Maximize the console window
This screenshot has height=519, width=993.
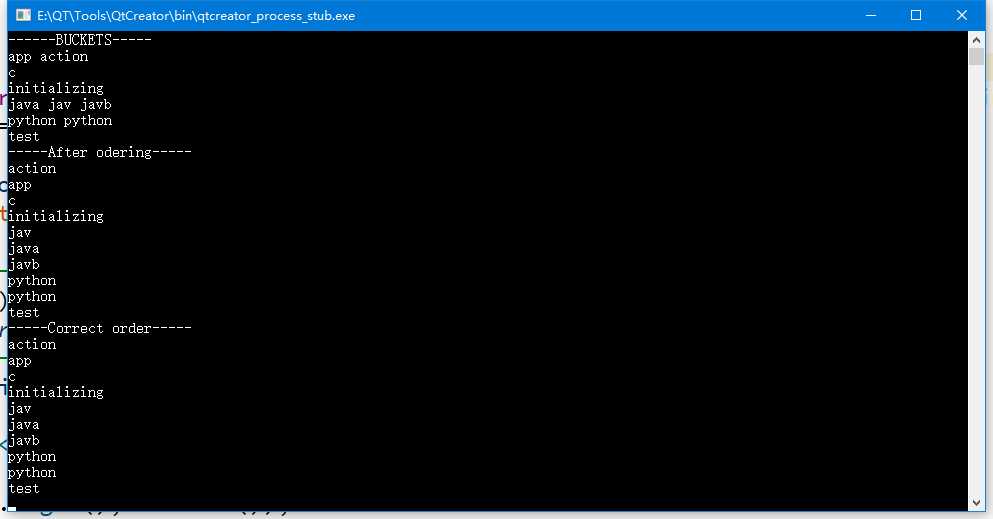tap(916, 15)
